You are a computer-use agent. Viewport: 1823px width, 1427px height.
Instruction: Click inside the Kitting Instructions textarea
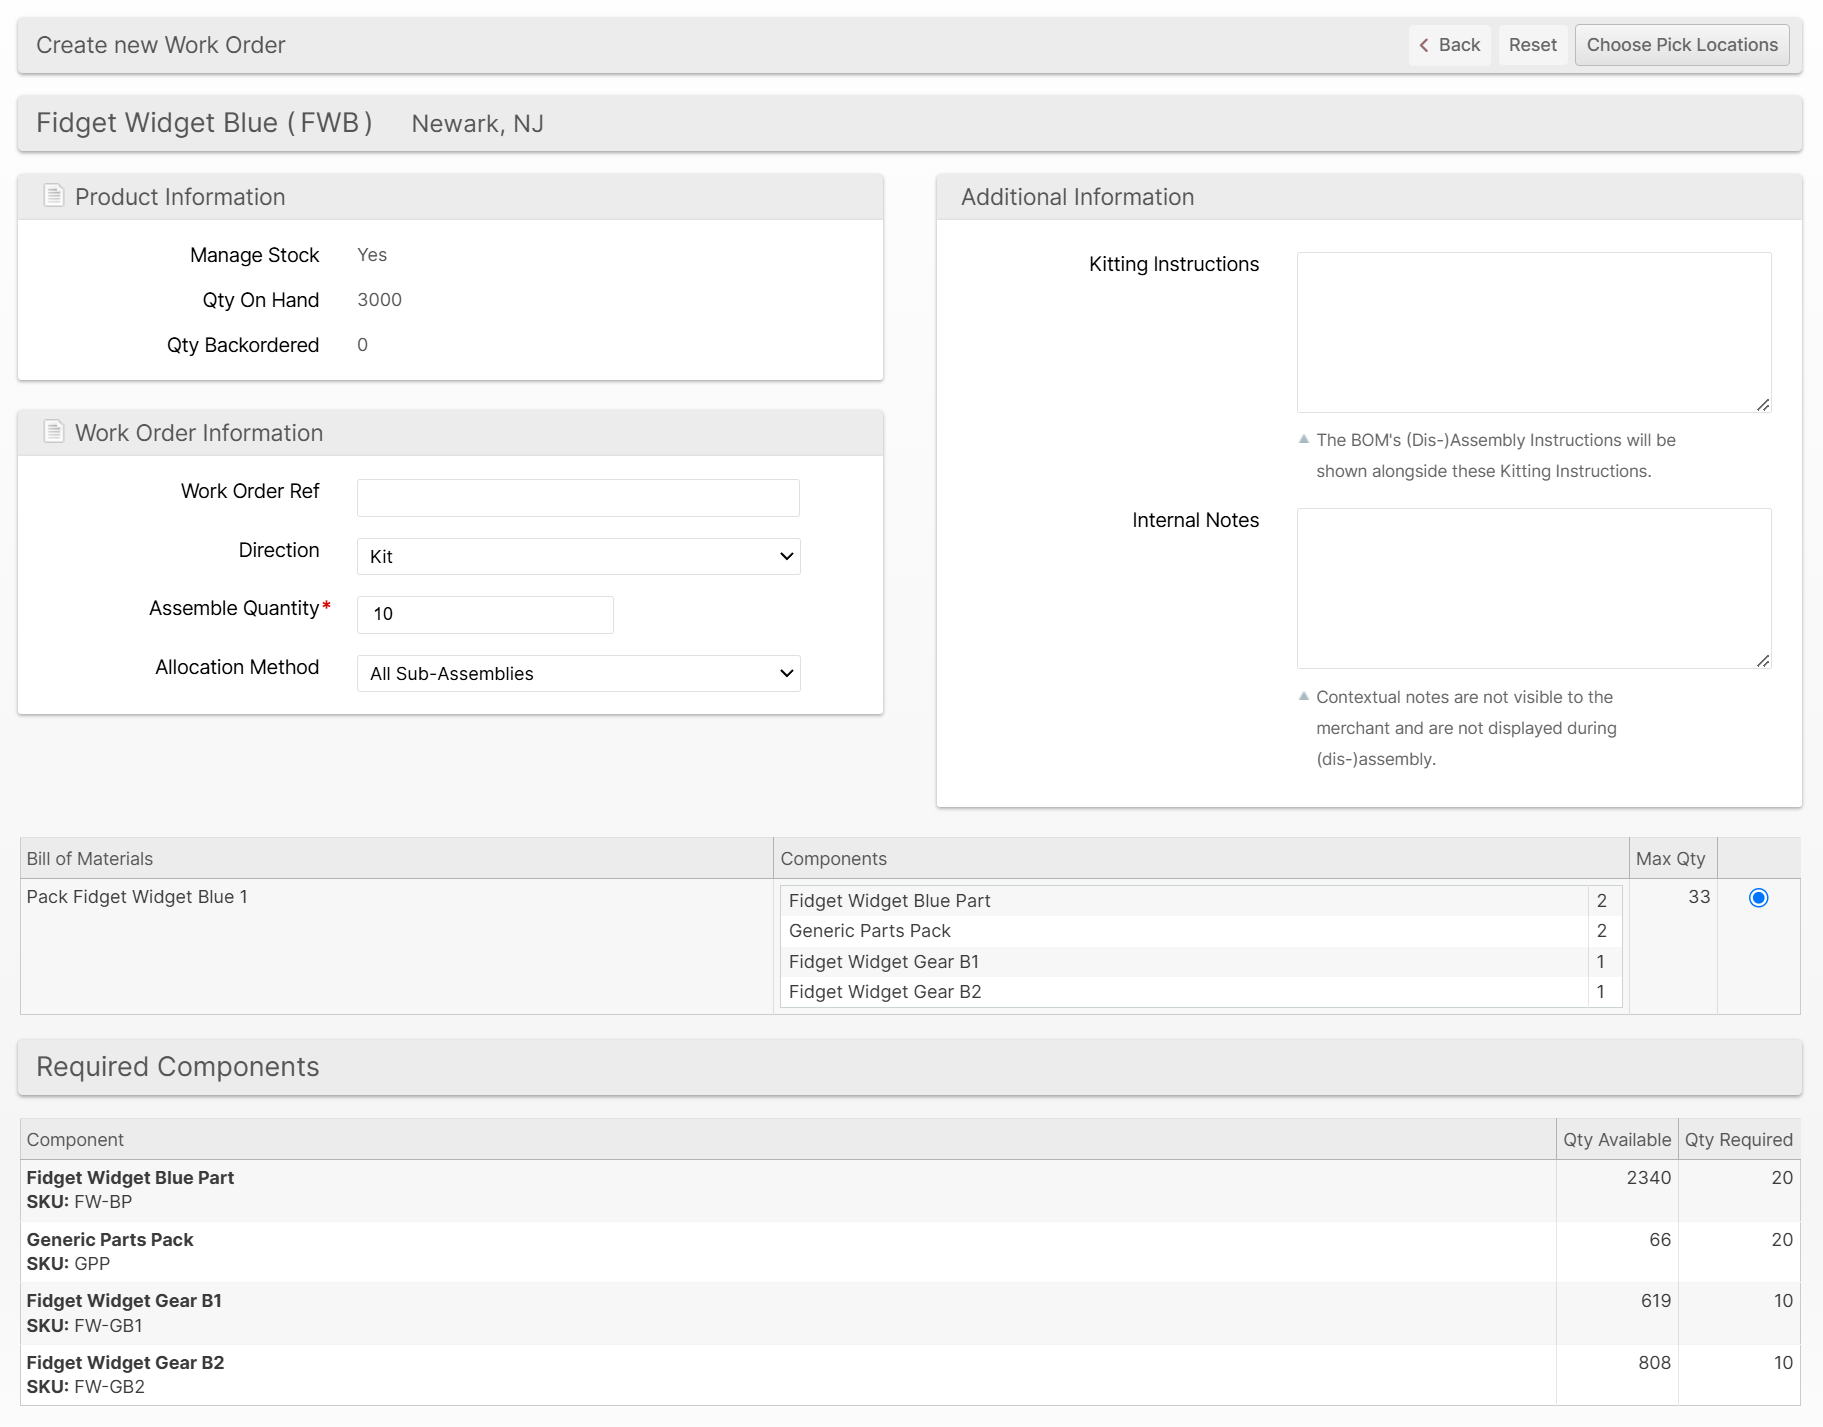(1533, 332)
